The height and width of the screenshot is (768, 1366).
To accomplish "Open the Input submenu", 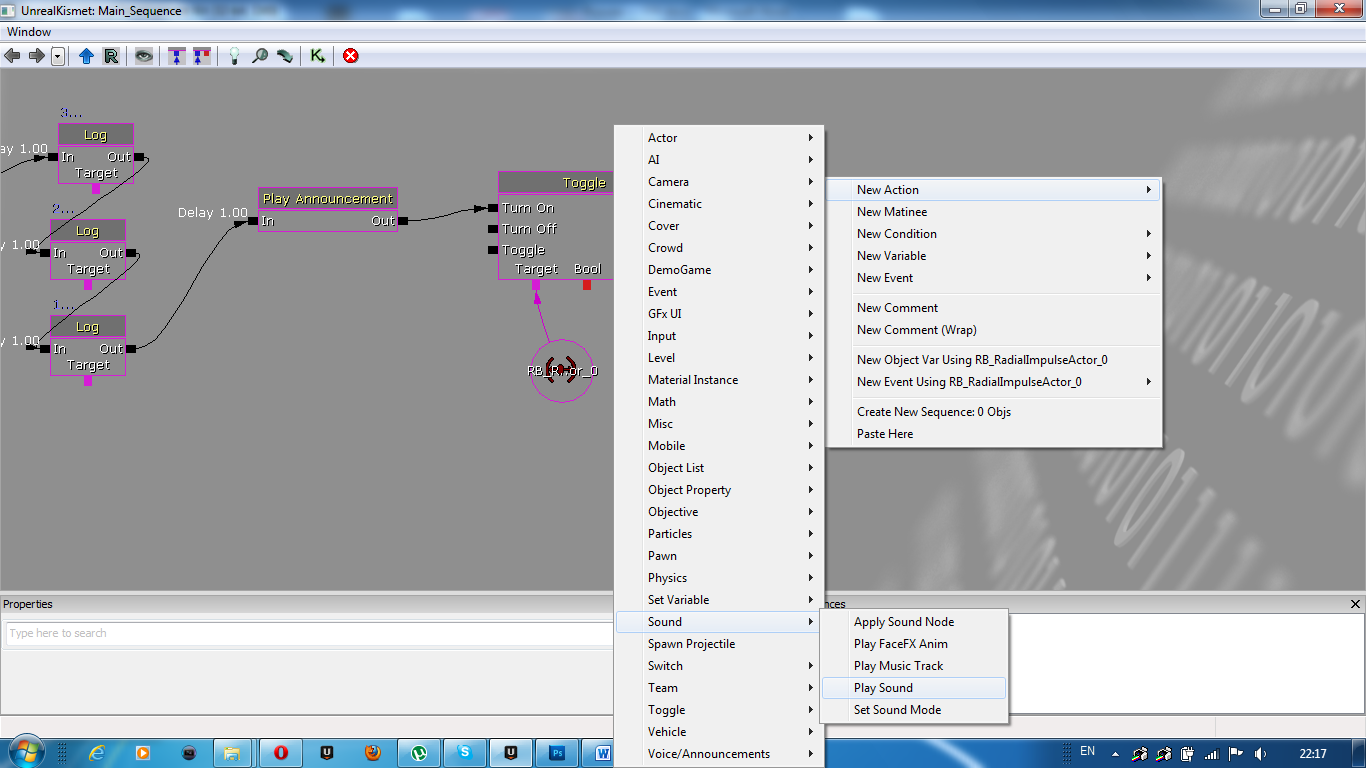I will (719, 336).
